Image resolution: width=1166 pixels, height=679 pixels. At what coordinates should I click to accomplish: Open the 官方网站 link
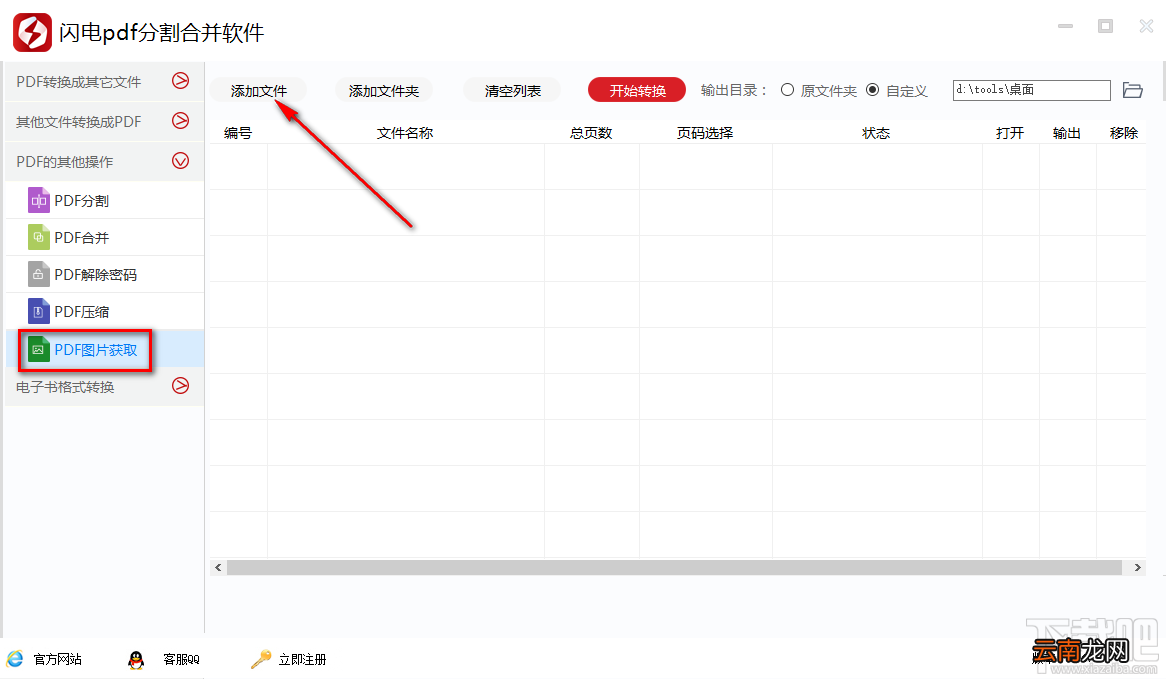[x=58, y=659]
